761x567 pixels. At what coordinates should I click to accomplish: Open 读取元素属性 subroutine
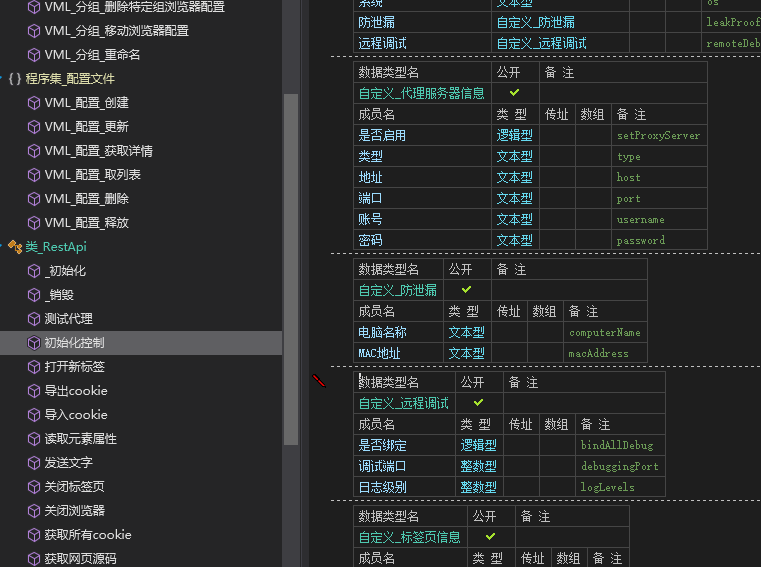[81, 439]
